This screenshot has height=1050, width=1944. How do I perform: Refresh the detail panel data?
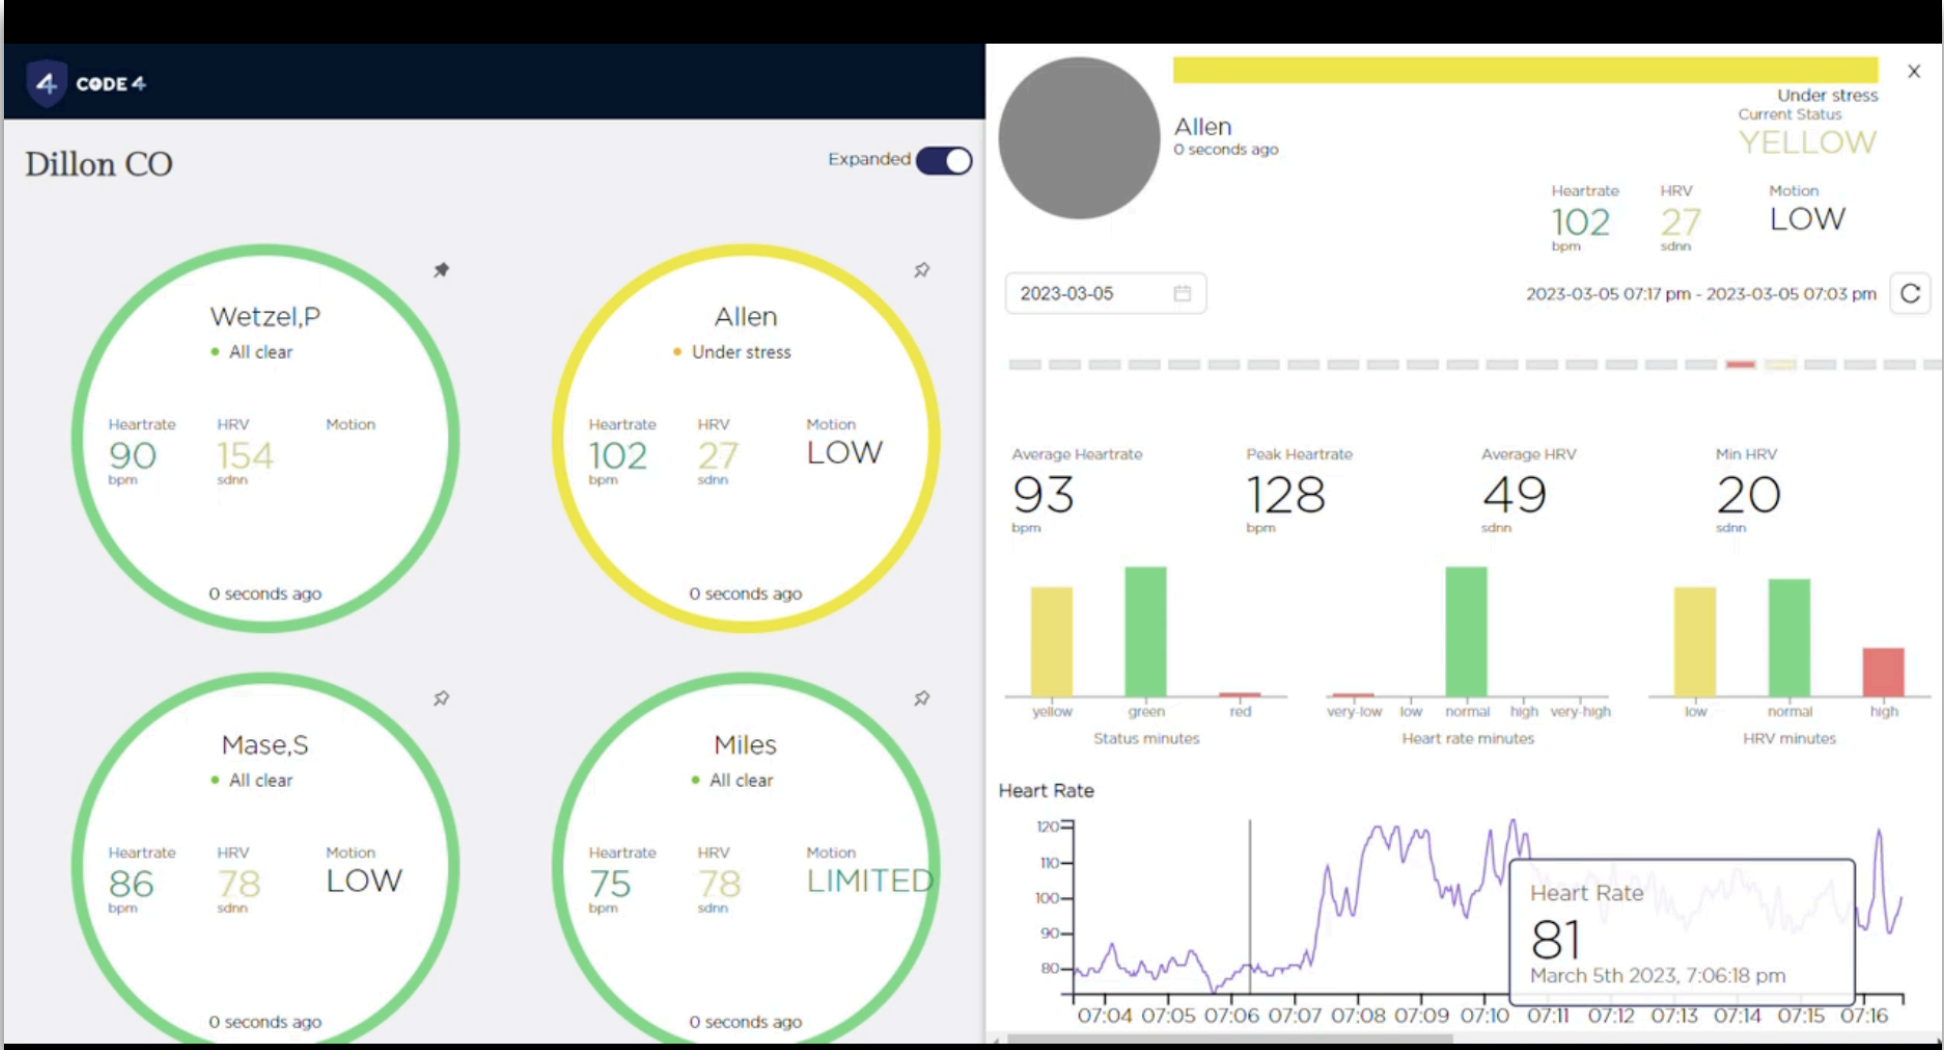click(1910, 293)
